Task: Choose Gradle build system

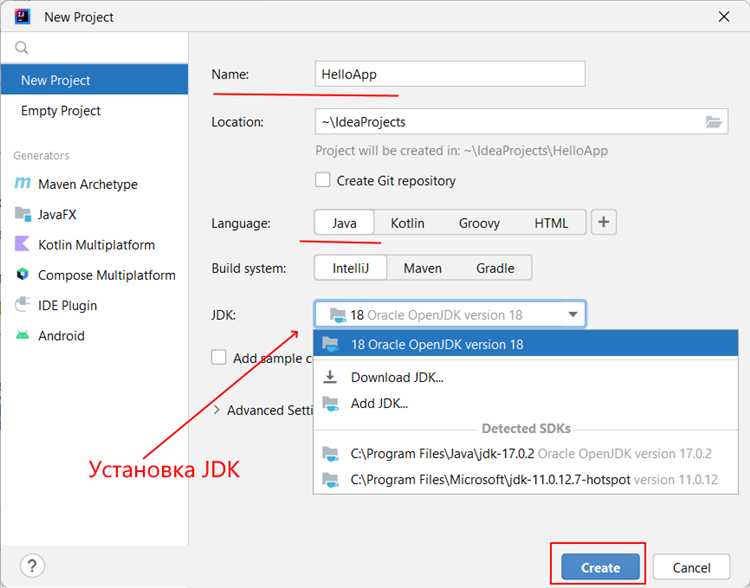Action: coord(495,268)
